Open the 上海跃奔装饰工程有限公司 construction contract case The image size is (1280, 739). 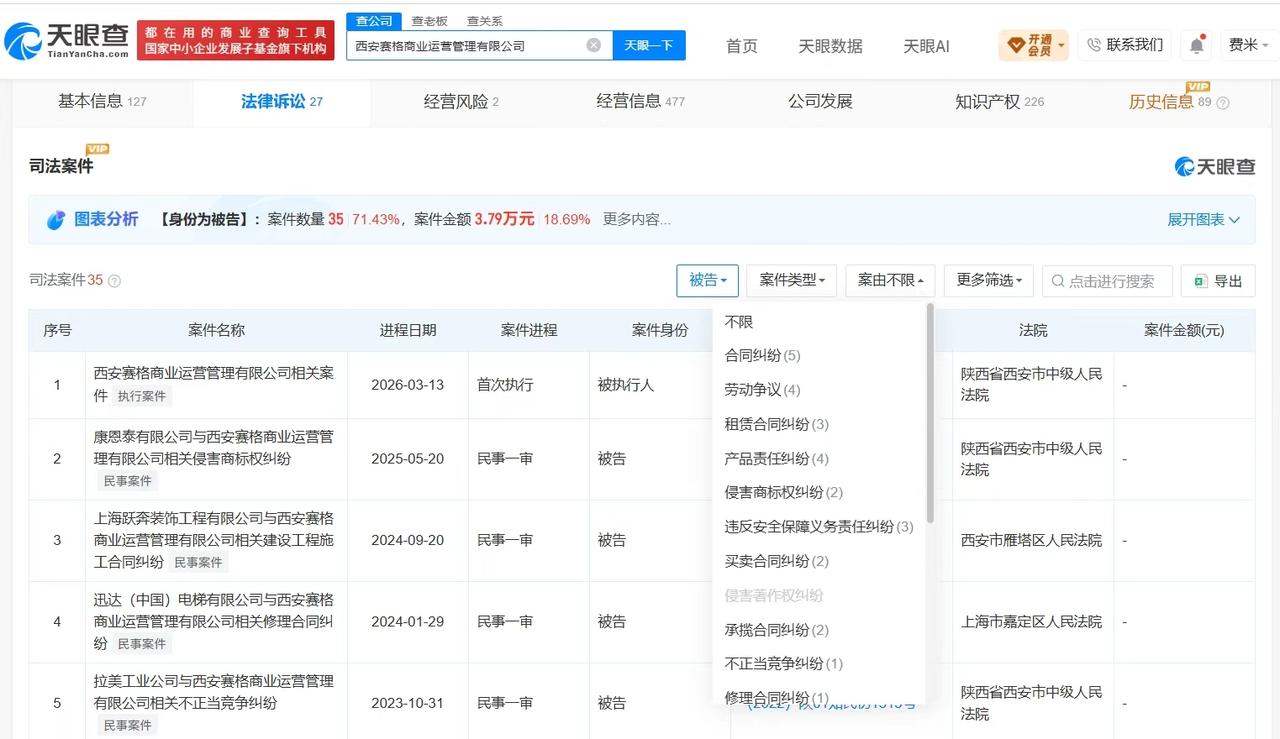pos(213,540)
